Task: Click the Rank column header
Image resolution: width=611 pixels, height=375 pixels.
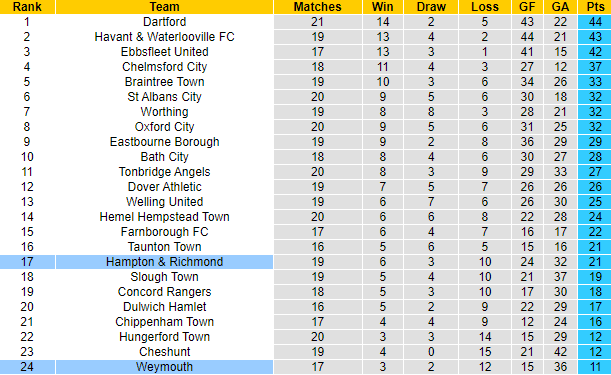Action: (x=27, y=7)
